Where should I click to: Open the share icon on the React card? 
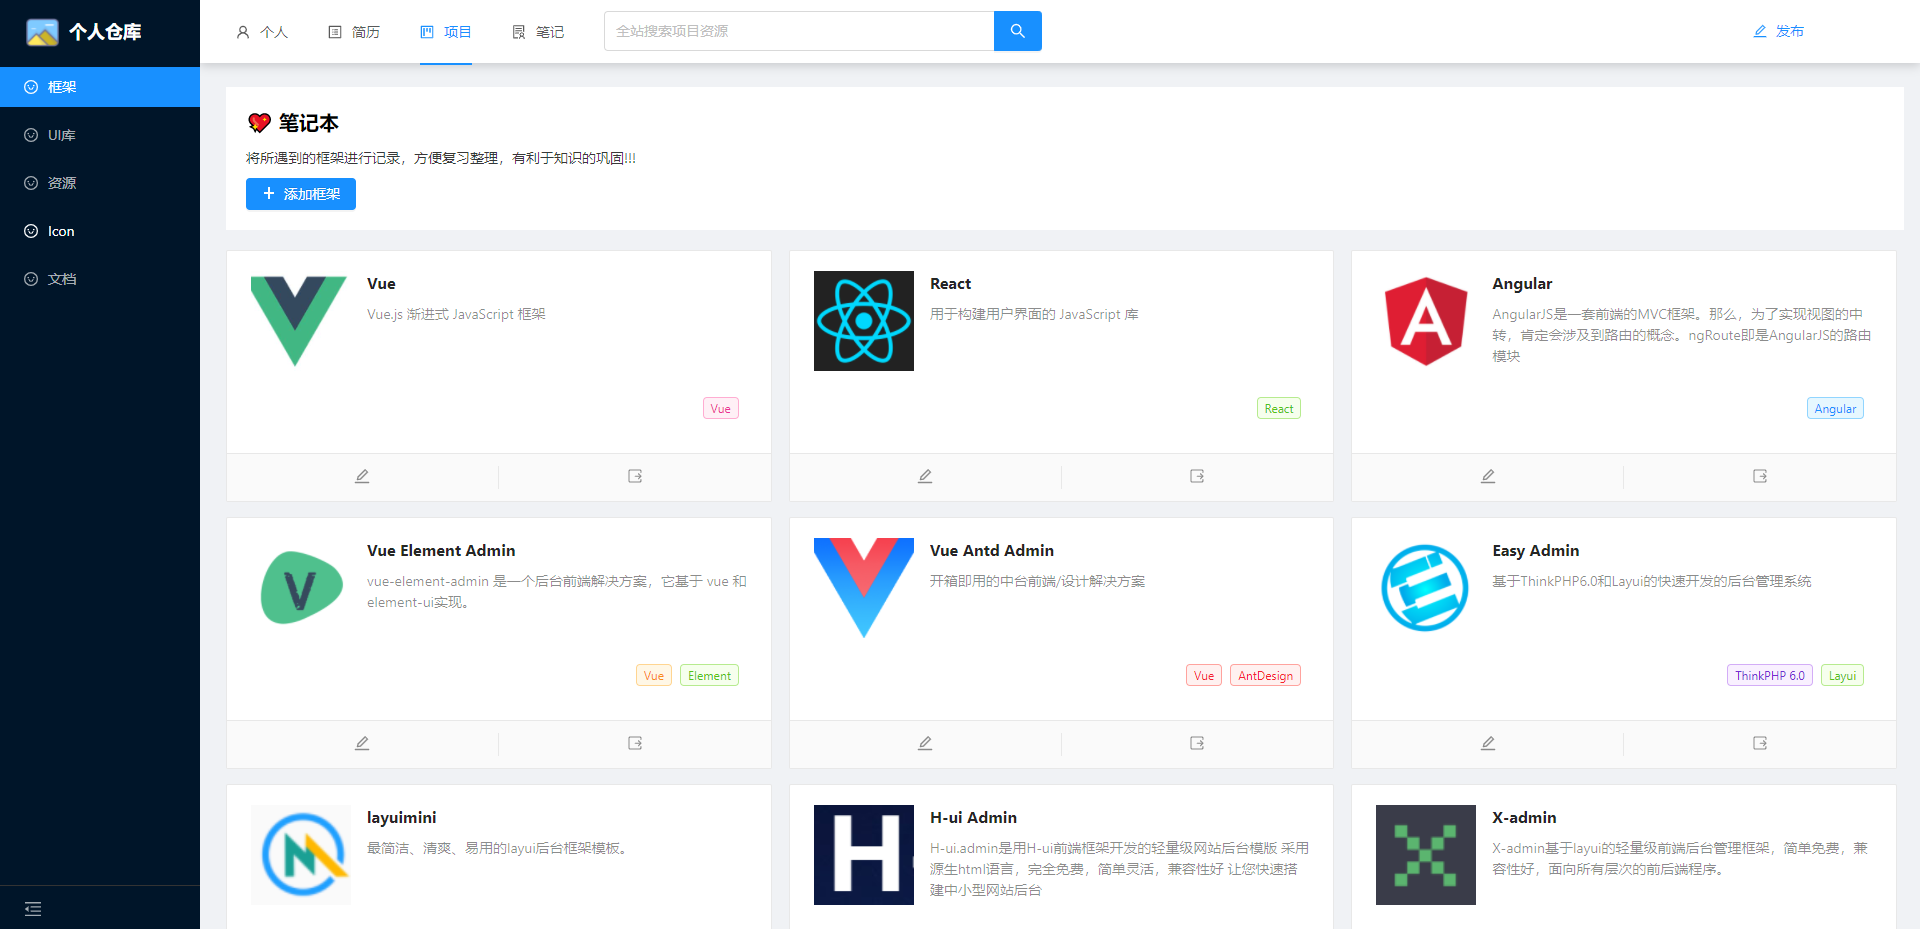coord(1196,476)
